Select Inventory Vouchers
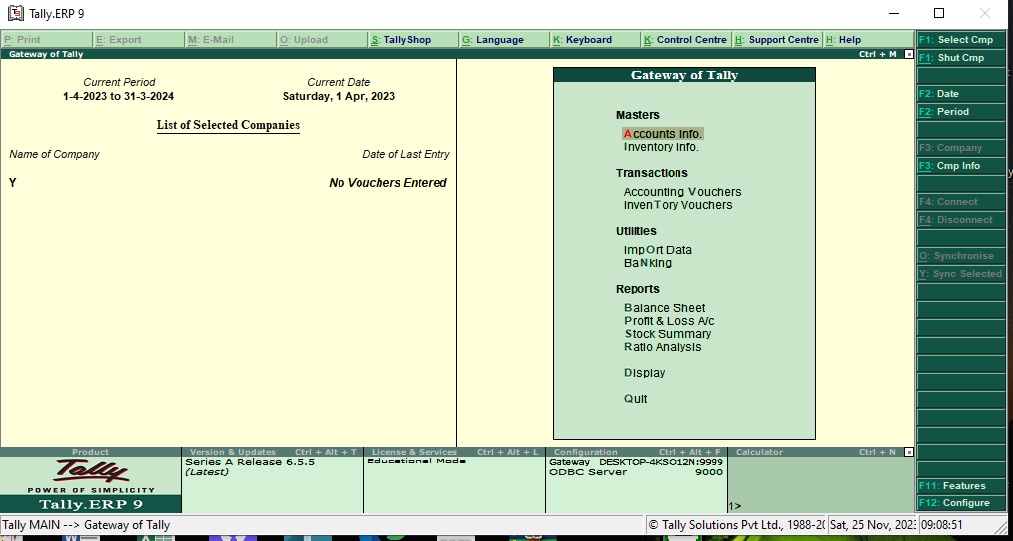 coord(678,205)
